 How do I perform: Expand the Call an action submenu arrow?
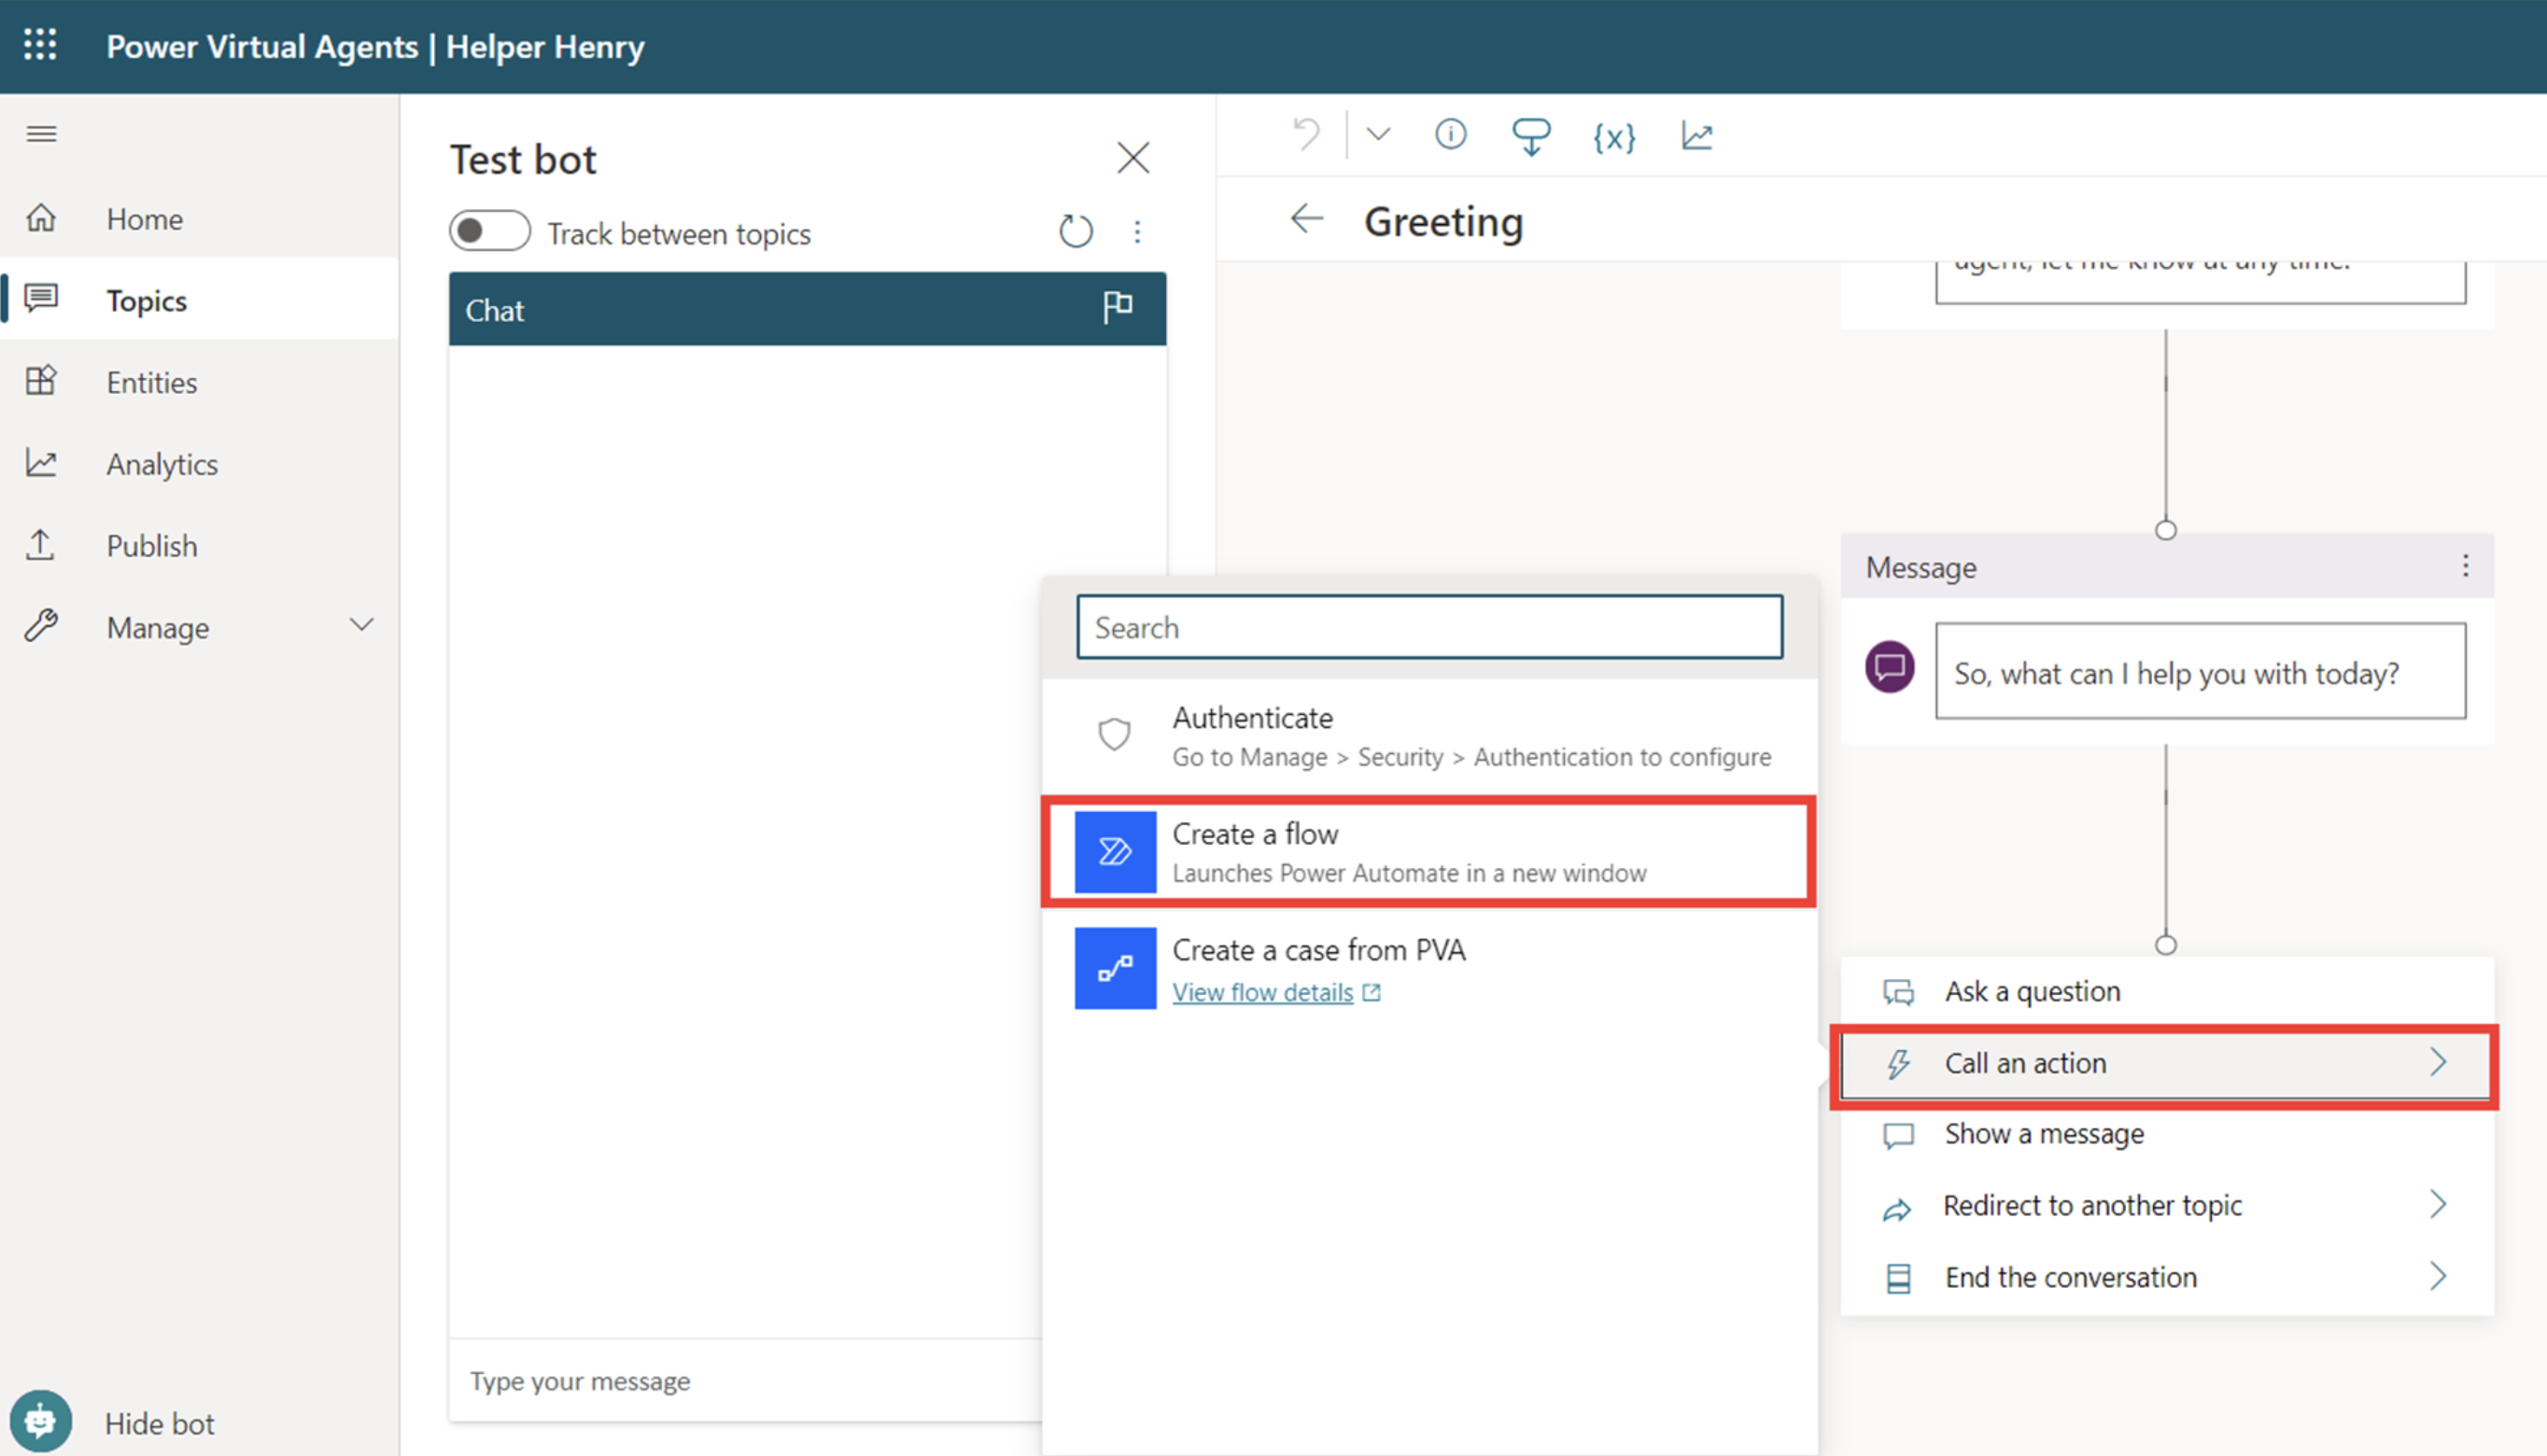click(x=2438, y=1061)
